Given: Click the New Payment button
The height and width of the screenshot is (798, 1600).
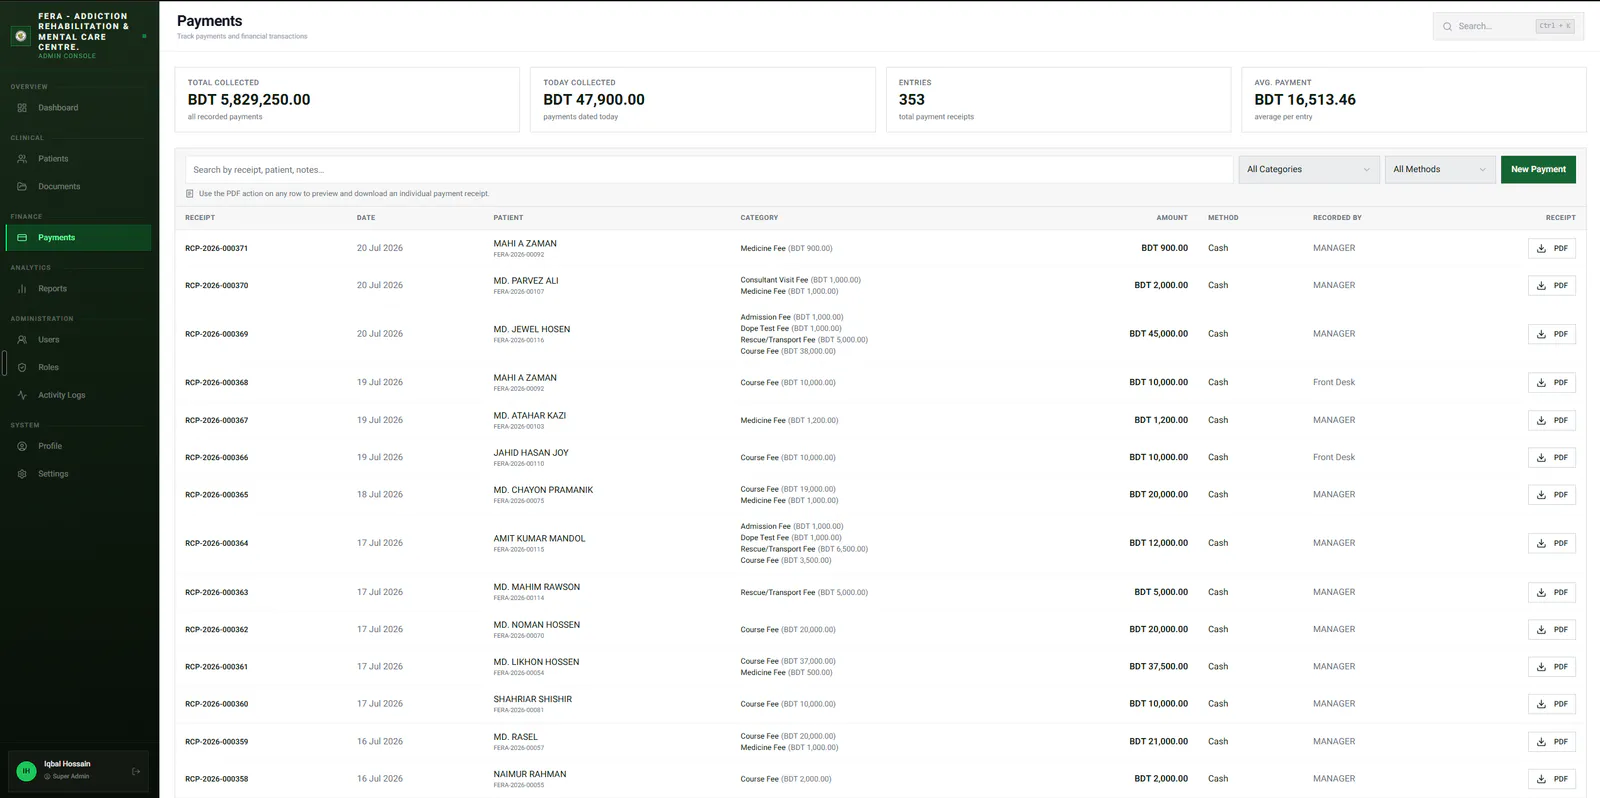Looking at the screenshot, I should coord(1538,170).
